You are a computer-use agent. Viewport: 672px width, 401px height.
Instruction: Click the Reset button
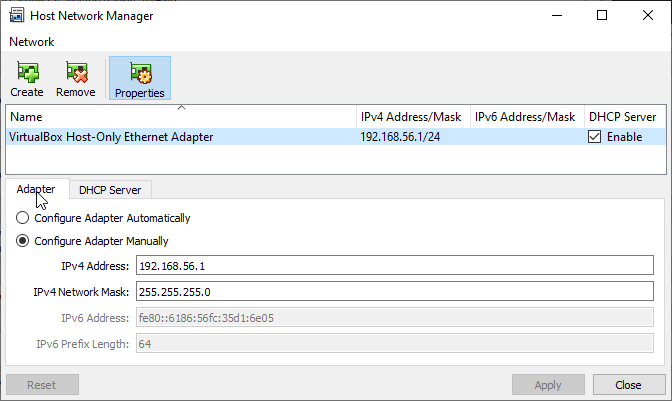[42, 385]
